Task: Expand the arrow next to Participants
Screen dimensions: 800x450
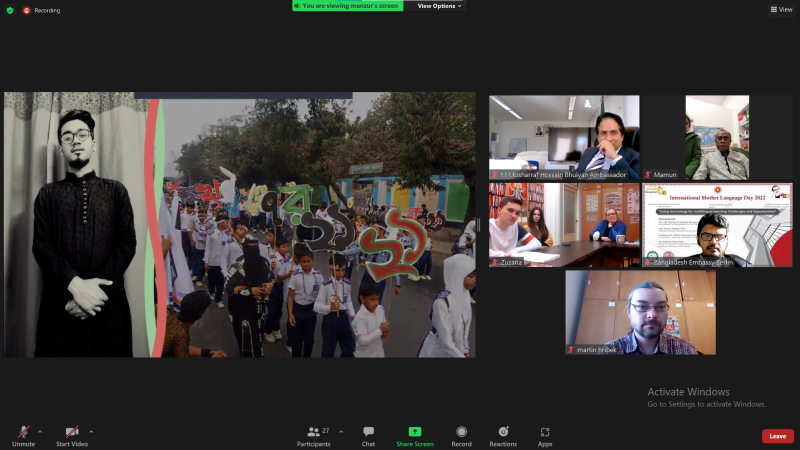Action: (341, 431)
